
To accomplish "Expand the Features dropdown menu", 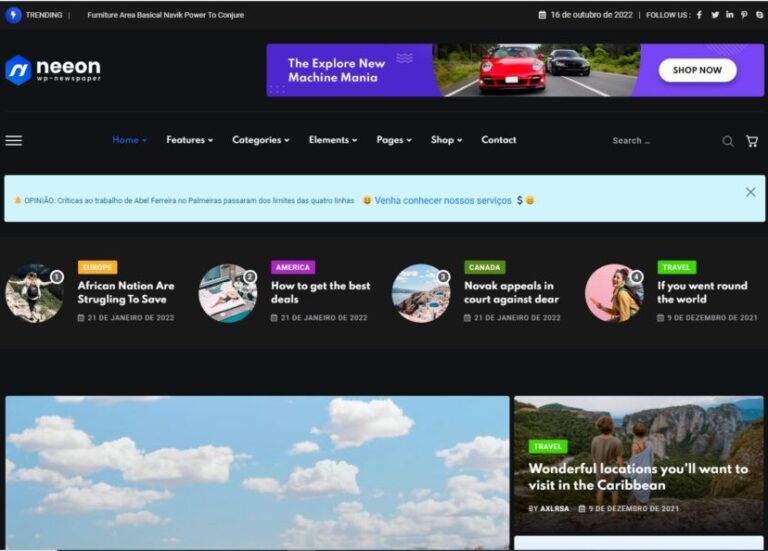I will [189, 140].
